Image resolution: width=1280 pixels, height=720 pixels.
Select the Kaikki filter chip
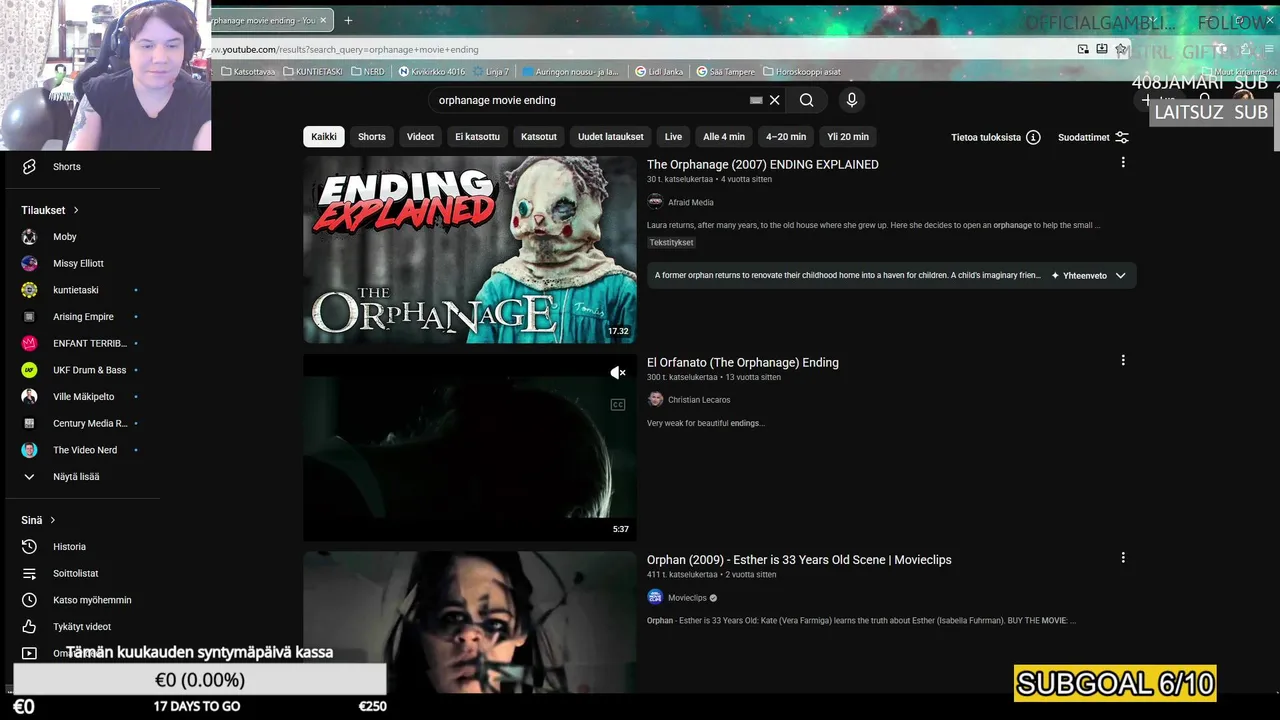(x=324, y=137)
